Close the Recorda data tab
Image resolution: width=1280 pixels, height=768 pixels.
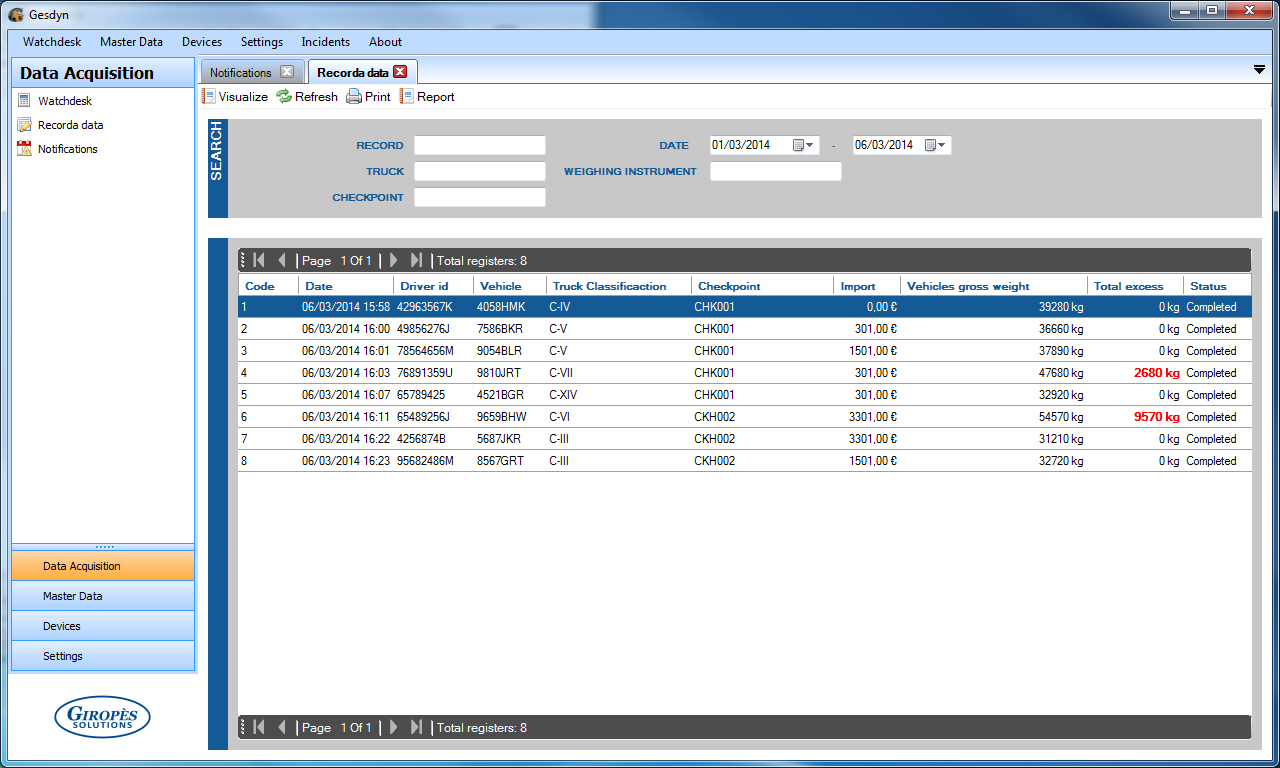(400, 72)
